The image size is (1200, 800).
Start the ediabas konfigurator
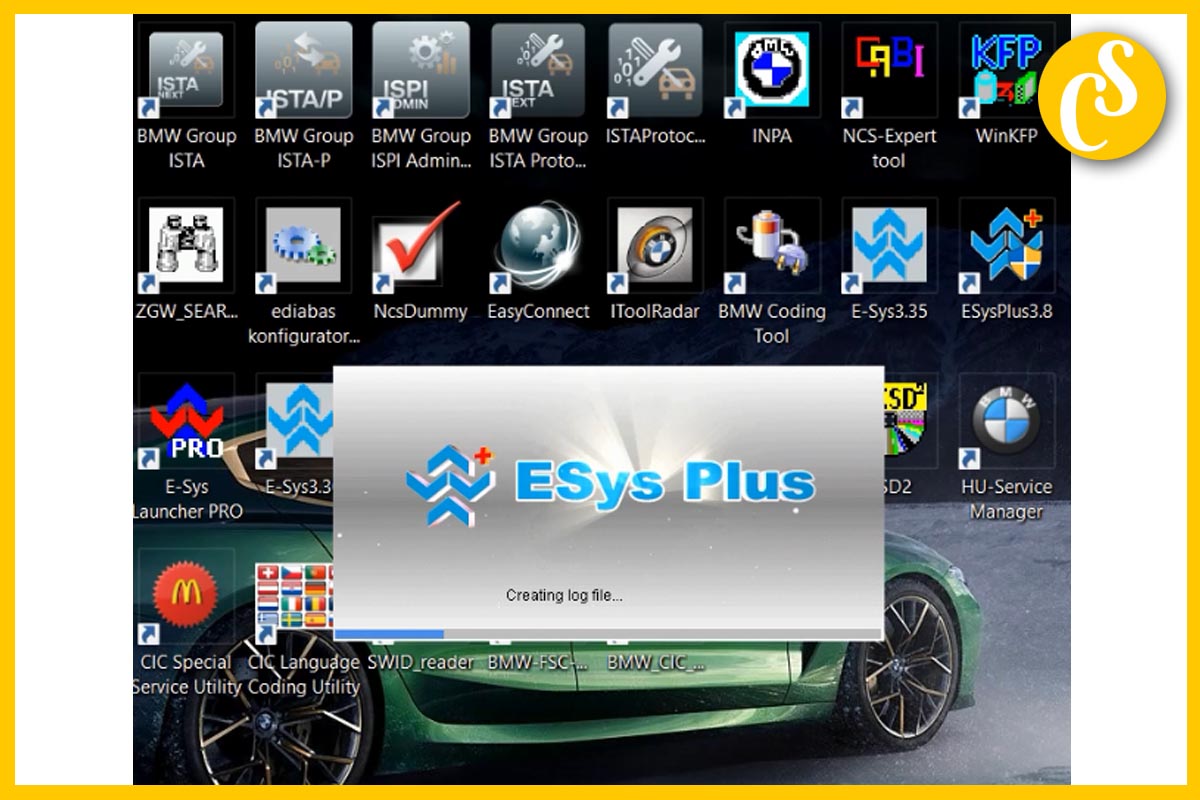point(303,245)
